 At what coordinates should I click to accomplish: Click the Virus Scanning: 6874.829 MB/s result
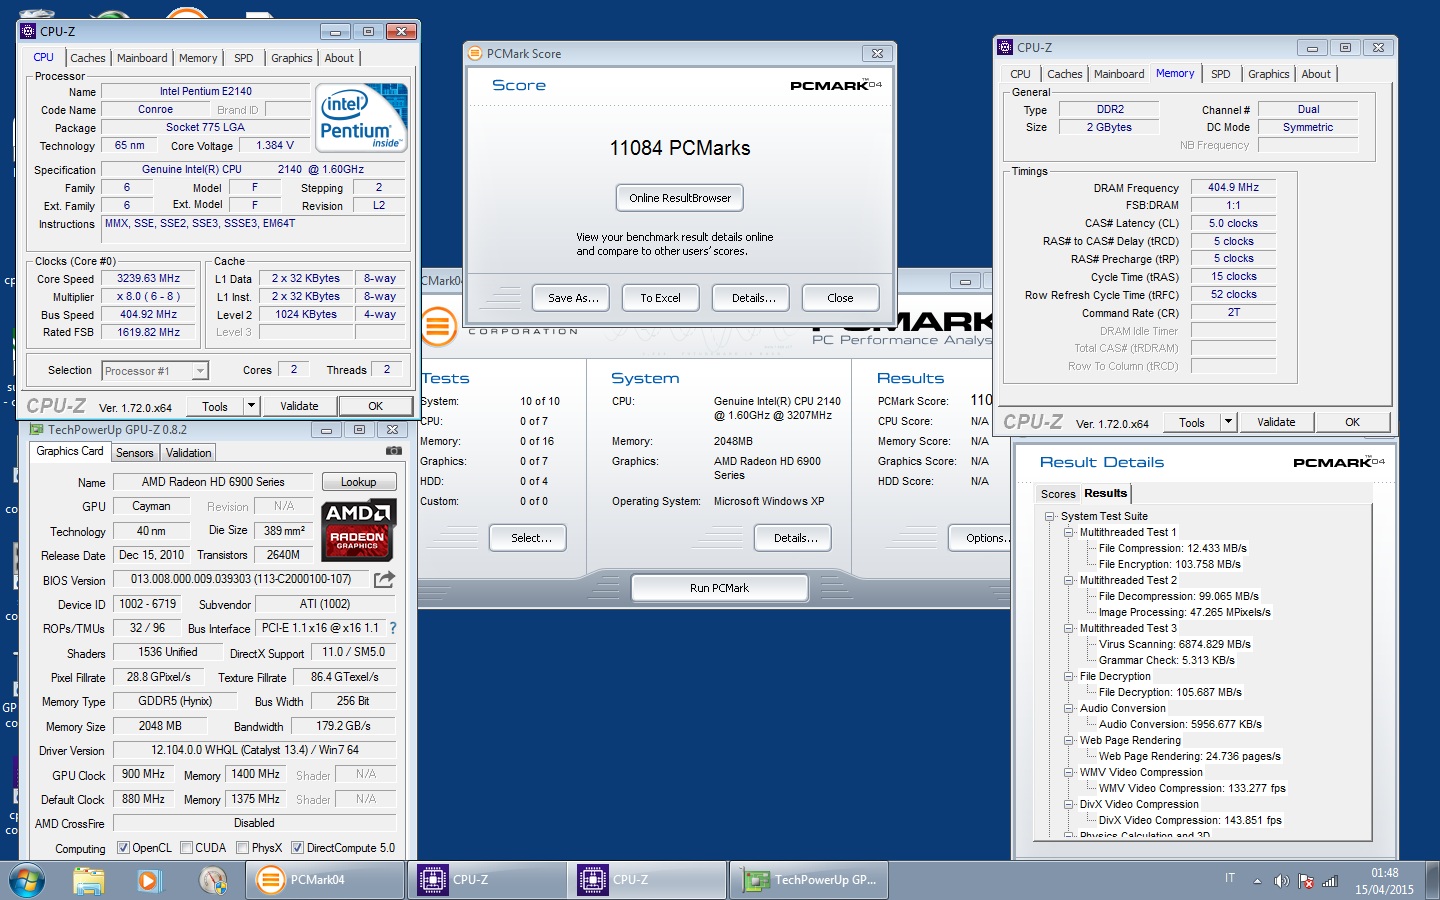[x=1175, y=644]
